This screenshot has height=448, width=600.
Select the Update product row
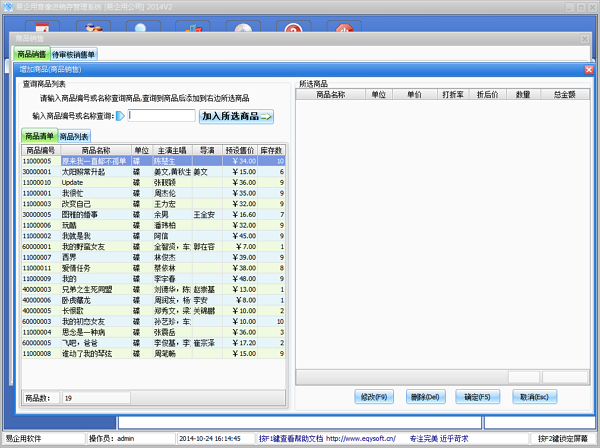[x=153, y=182]
